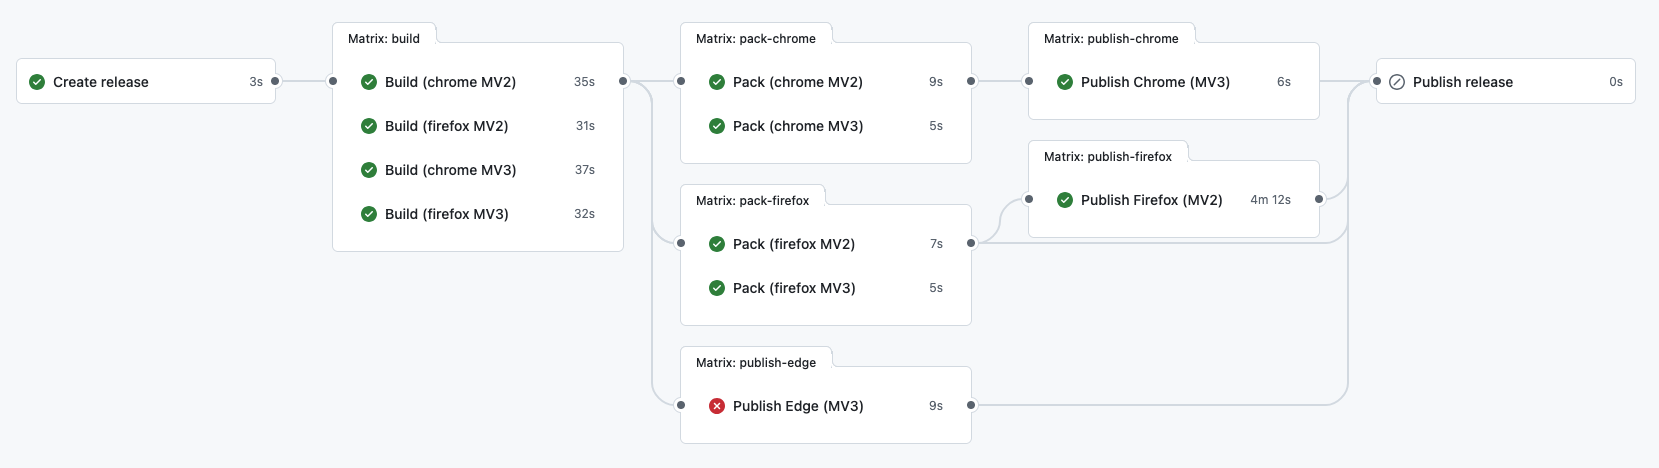Click the output connector dot of Create release
This screenshot has width=1659, height=468.
coord(275,81)
